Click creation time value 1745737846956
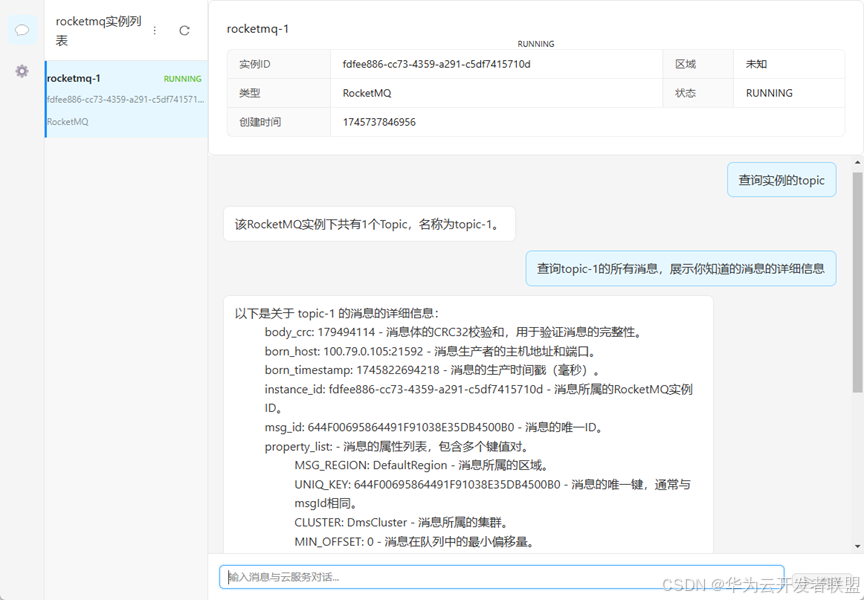This screenshot has width=864, height=600. pos(379,122)
